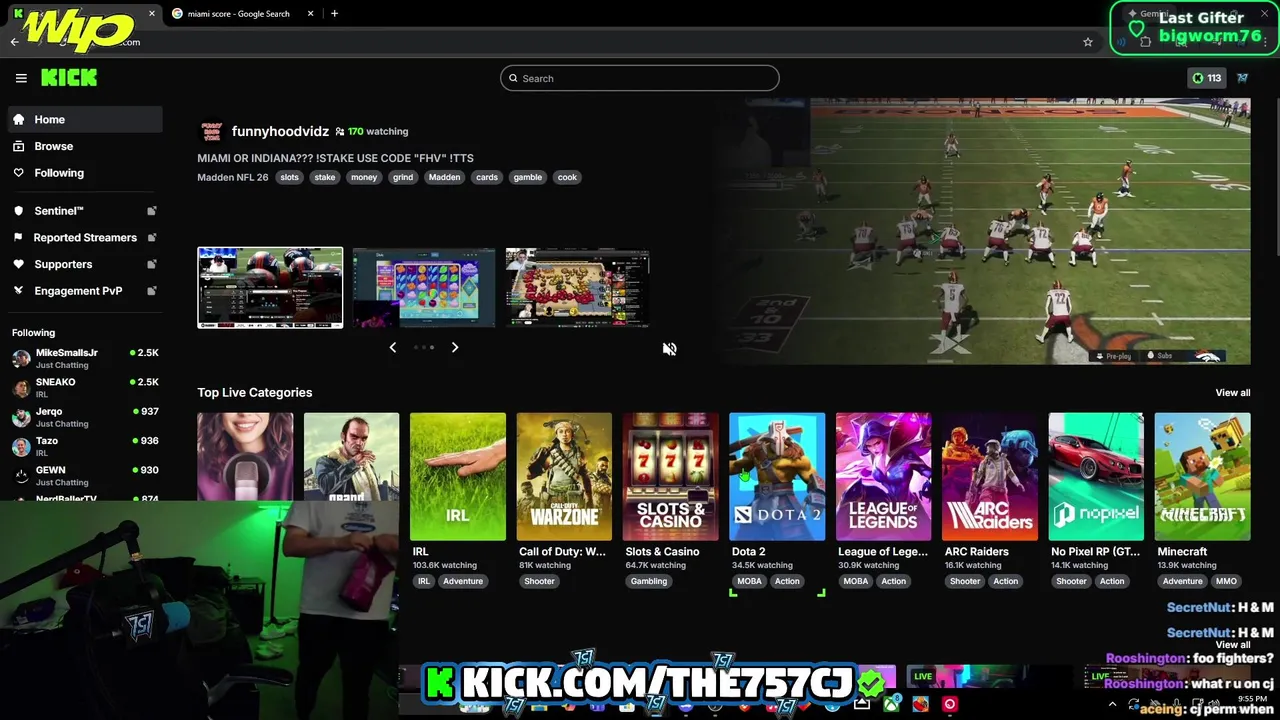Viewport: 1280px width, 720px height.
Task: Open the Madden NFL 26 category link
Action: point(233,177)
